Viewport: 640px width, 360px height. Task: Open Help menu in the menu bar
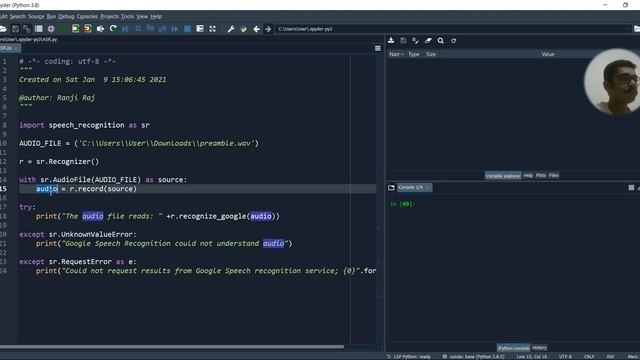coord(156,17)
